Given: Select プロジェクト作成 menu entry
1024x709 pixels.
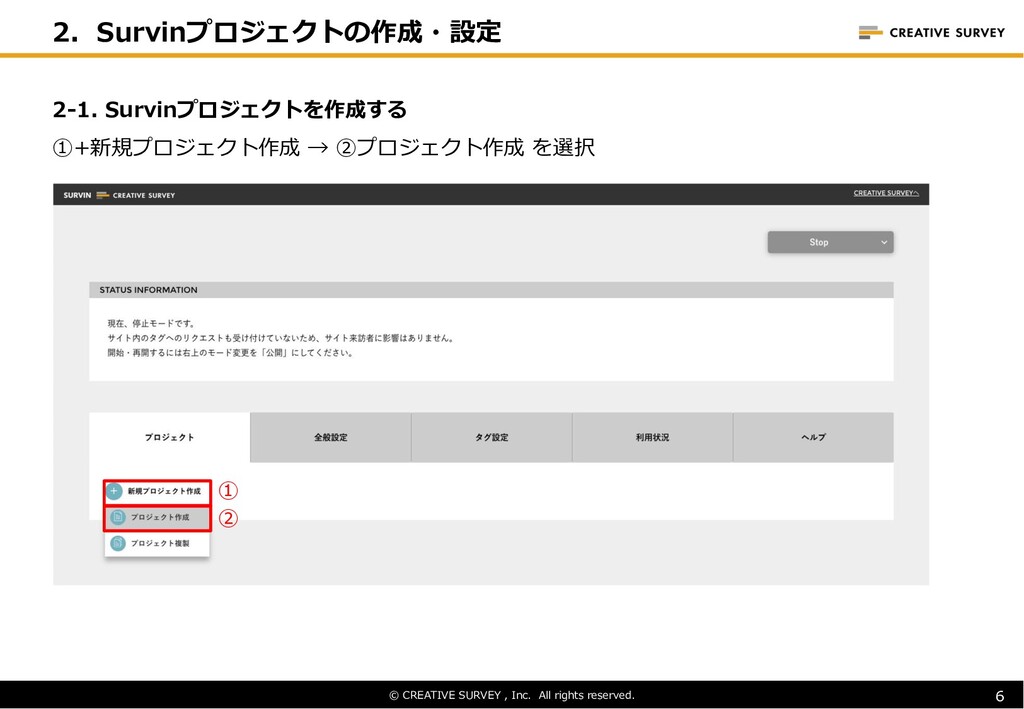Looking at the screenshot, I should (157, 517).
